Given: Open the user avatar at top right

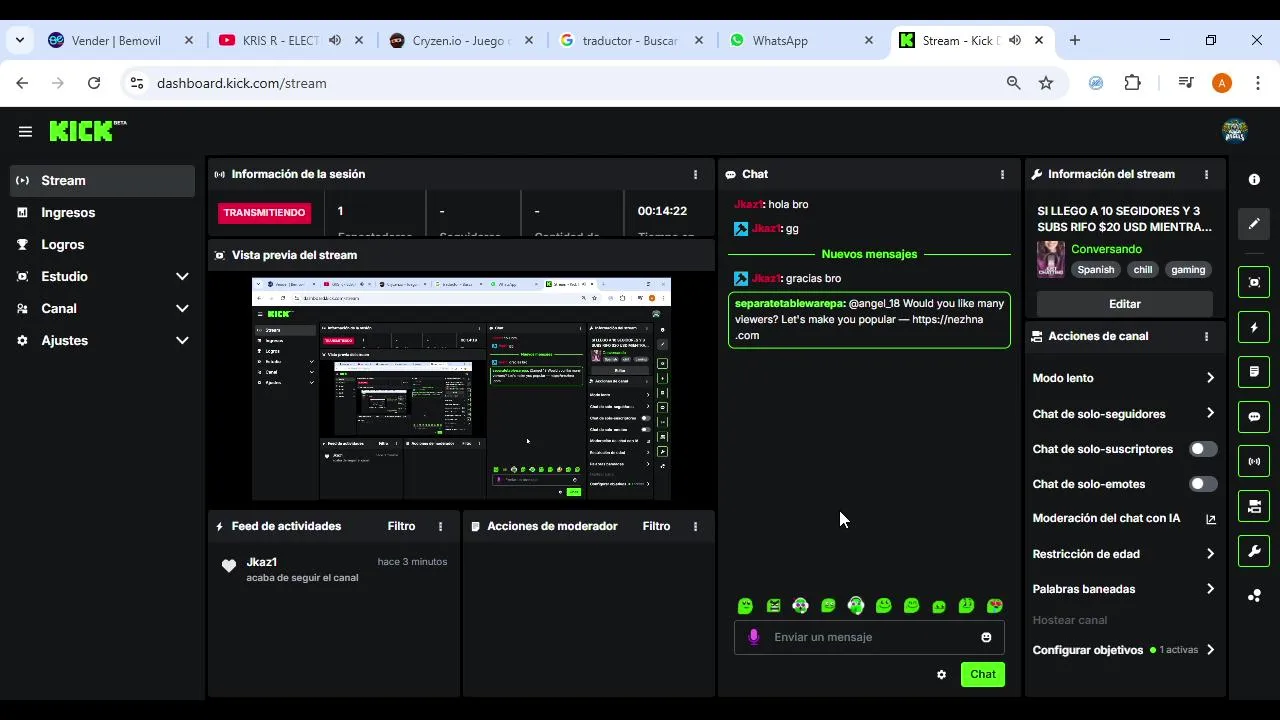Looking at the screenshot, I should click(1234, 131).
